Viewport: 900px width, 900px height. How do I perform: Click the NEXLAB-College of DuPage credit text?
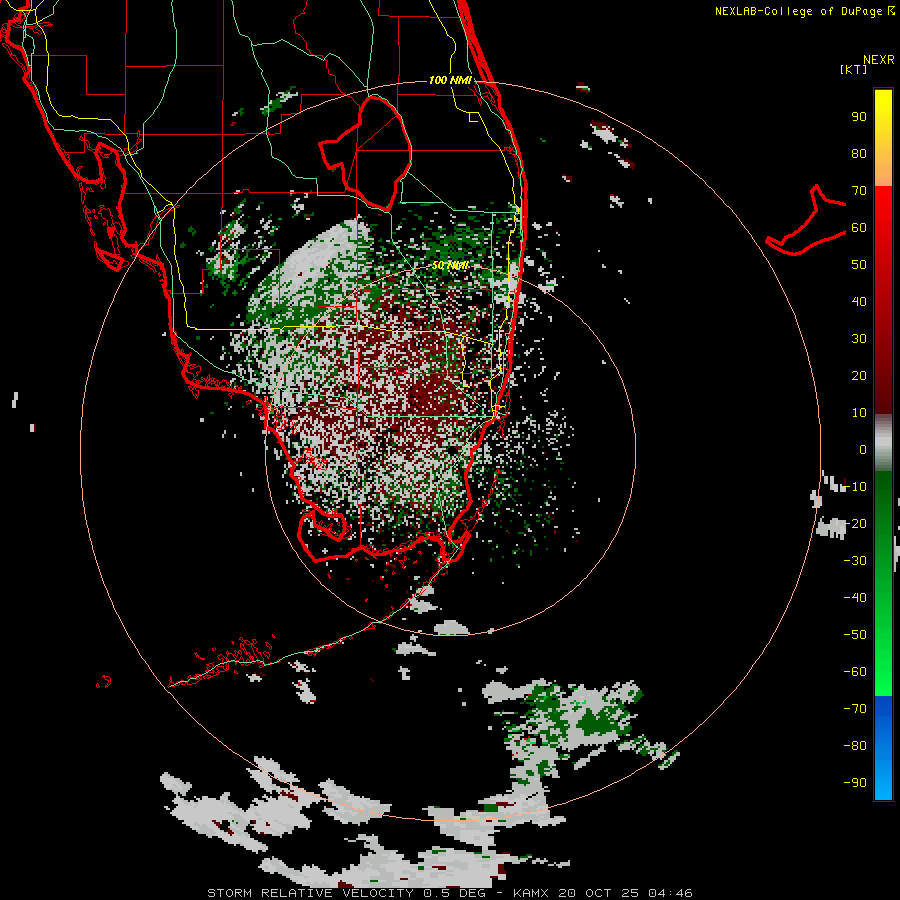799,11
